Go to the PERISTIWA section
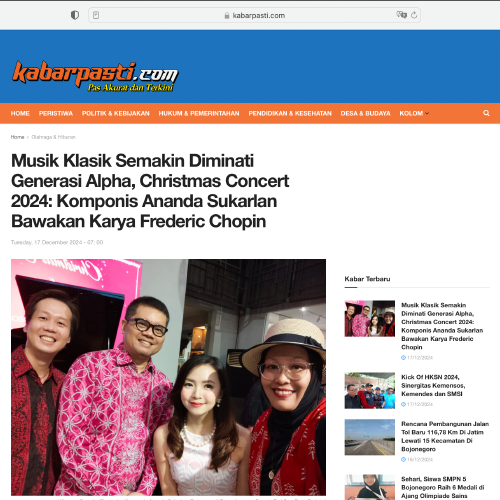 click(56, 113)
